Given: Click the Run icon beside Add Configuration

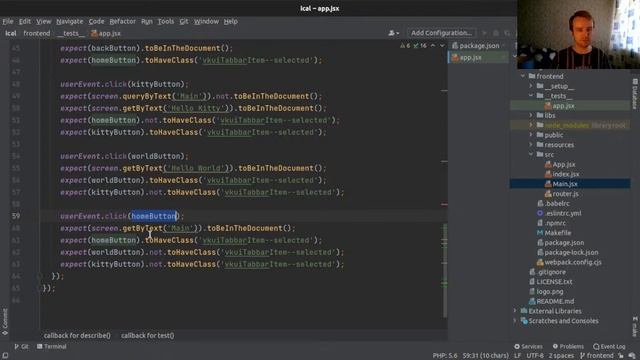Looking at the screenshot, I should (x=484, y=33).
